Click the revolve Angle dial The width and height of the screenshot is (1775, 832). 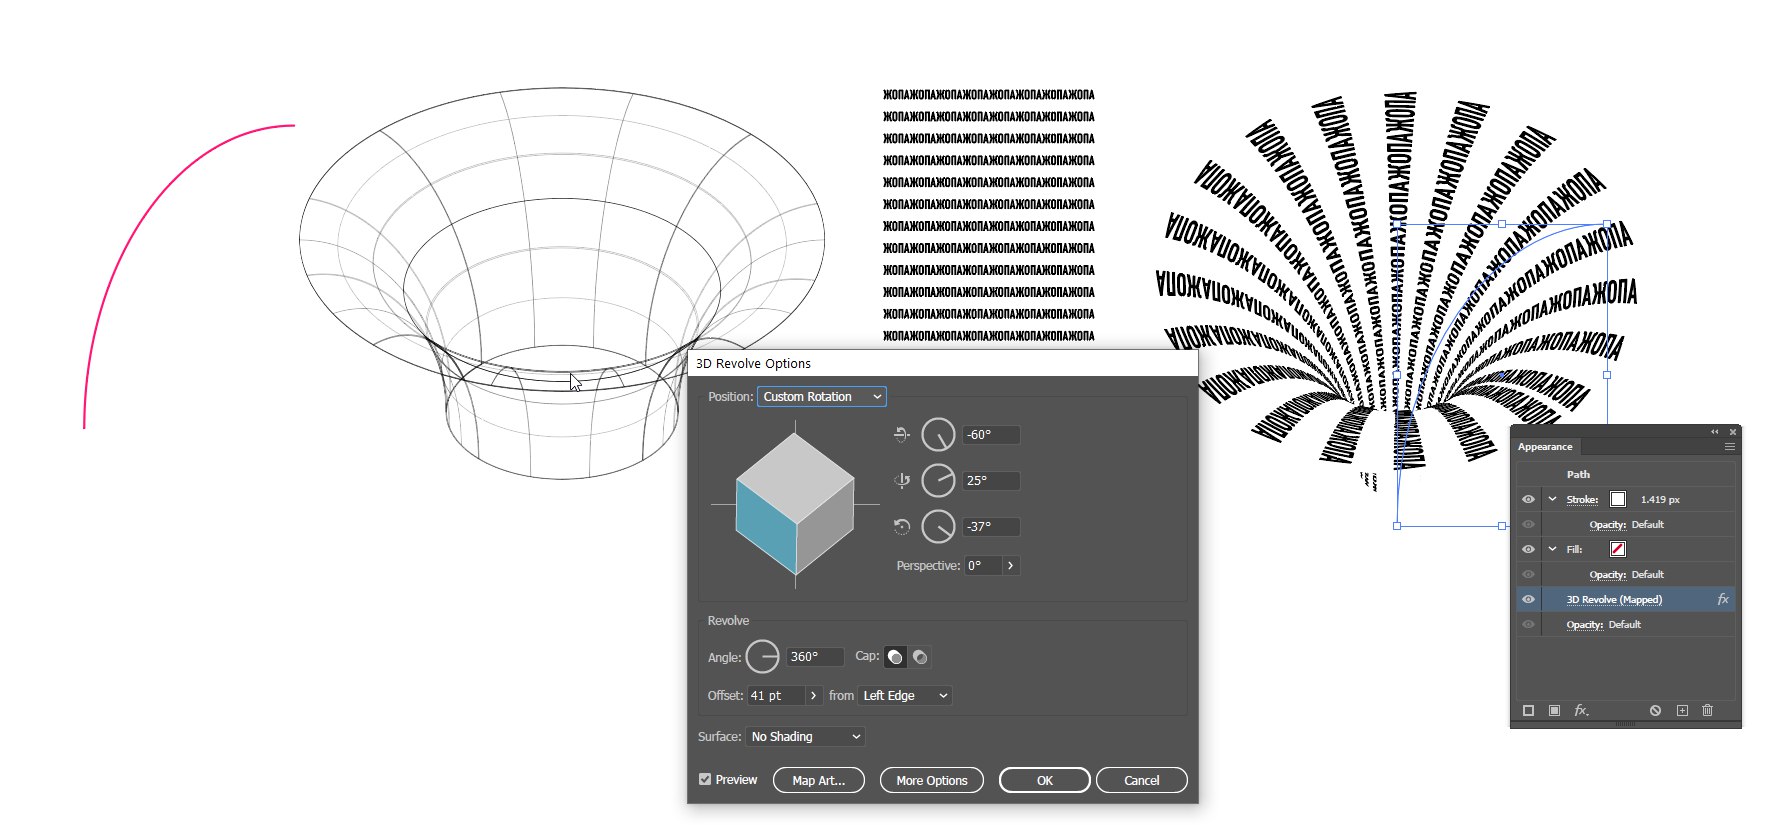tap(763, 657)
